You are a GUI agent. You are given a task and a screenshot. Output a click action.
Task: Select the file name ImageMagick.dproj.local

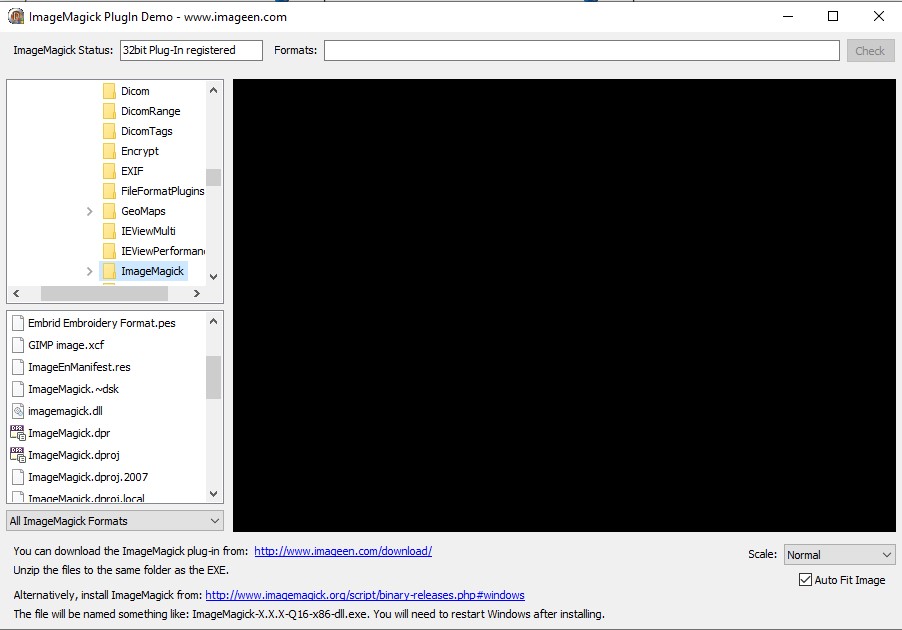(x=86, y=498)
